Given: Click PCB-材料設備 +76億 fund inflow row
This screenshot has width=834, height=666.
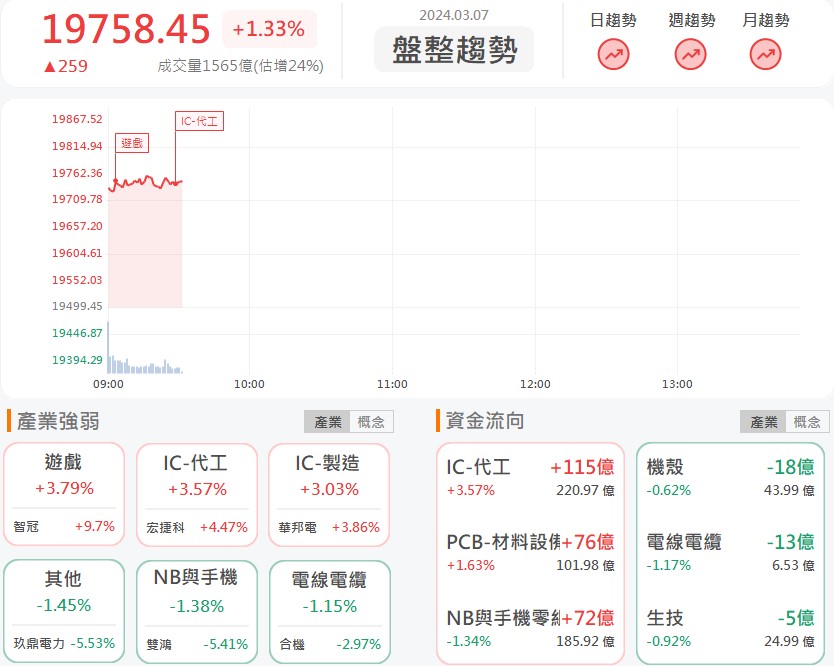Looking at the screenshot, I should (530, 552).
